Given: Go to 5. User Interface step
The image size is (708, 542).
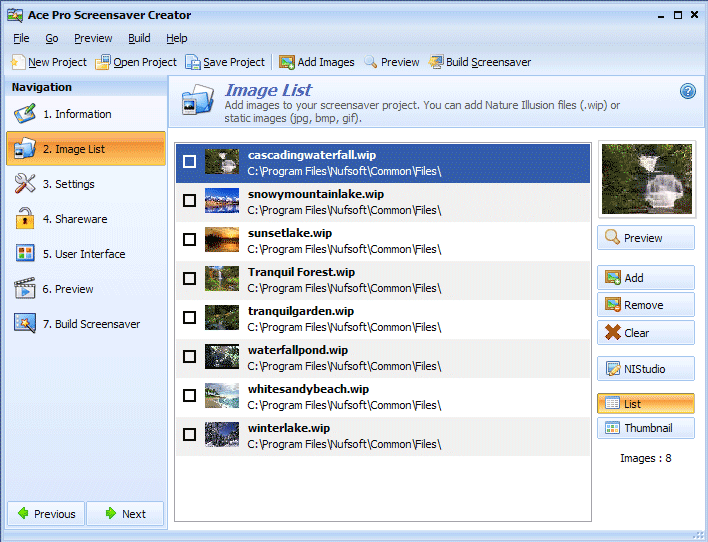Looking at the screenshot, I should pos(86,253).
